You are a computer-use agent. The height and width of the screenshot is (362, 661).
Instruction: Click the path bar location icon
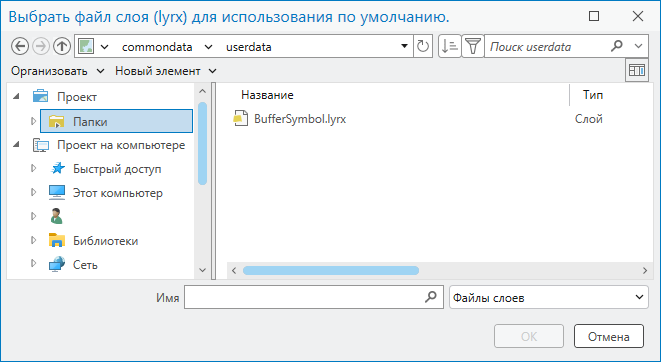coord(86,46)
